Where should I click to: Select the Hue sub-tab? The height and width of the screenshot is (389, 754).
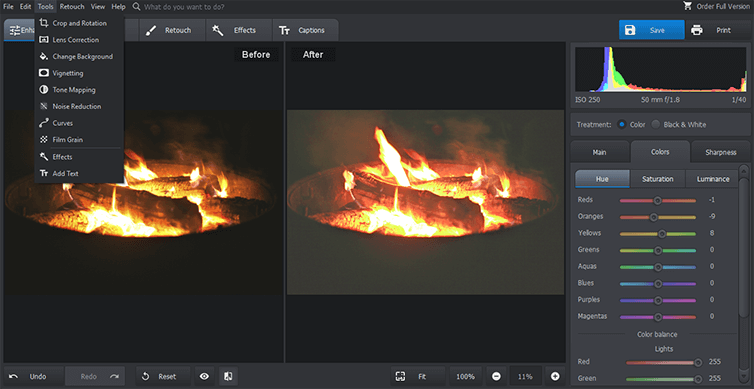(602, 179)
